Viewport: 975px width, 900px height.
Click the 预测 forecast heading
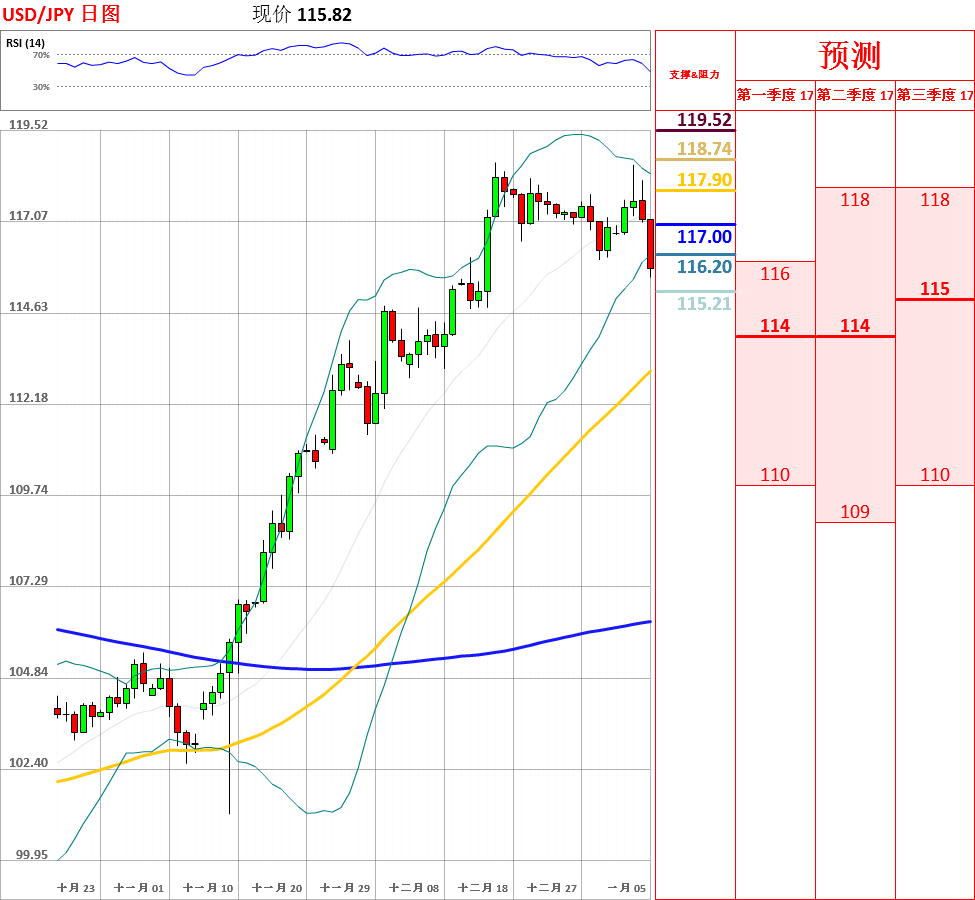tap(850, 55)
